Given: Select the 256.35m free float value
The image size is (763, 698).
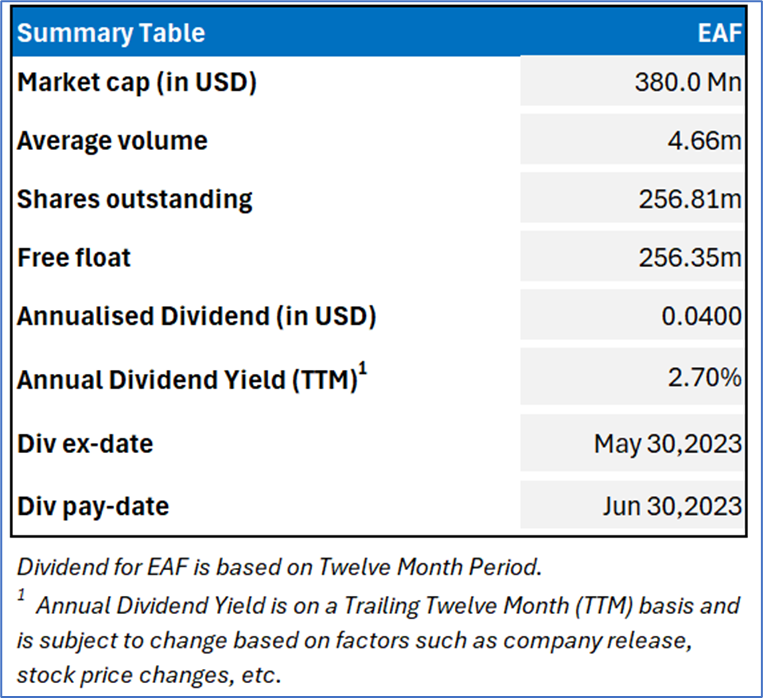Looking at the screenshot, I should (690, 257).
